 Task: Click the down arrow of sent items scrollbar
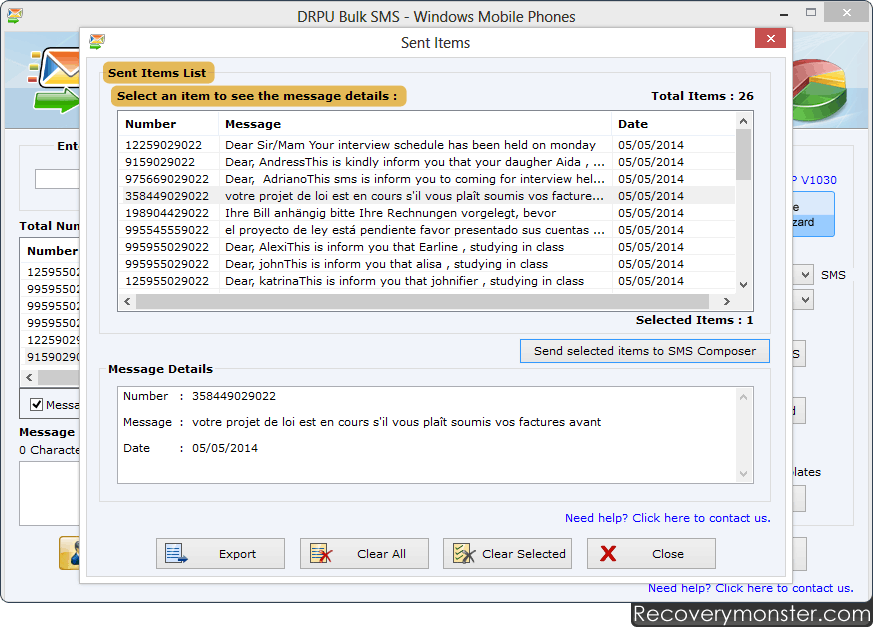(x=743, y=284)
